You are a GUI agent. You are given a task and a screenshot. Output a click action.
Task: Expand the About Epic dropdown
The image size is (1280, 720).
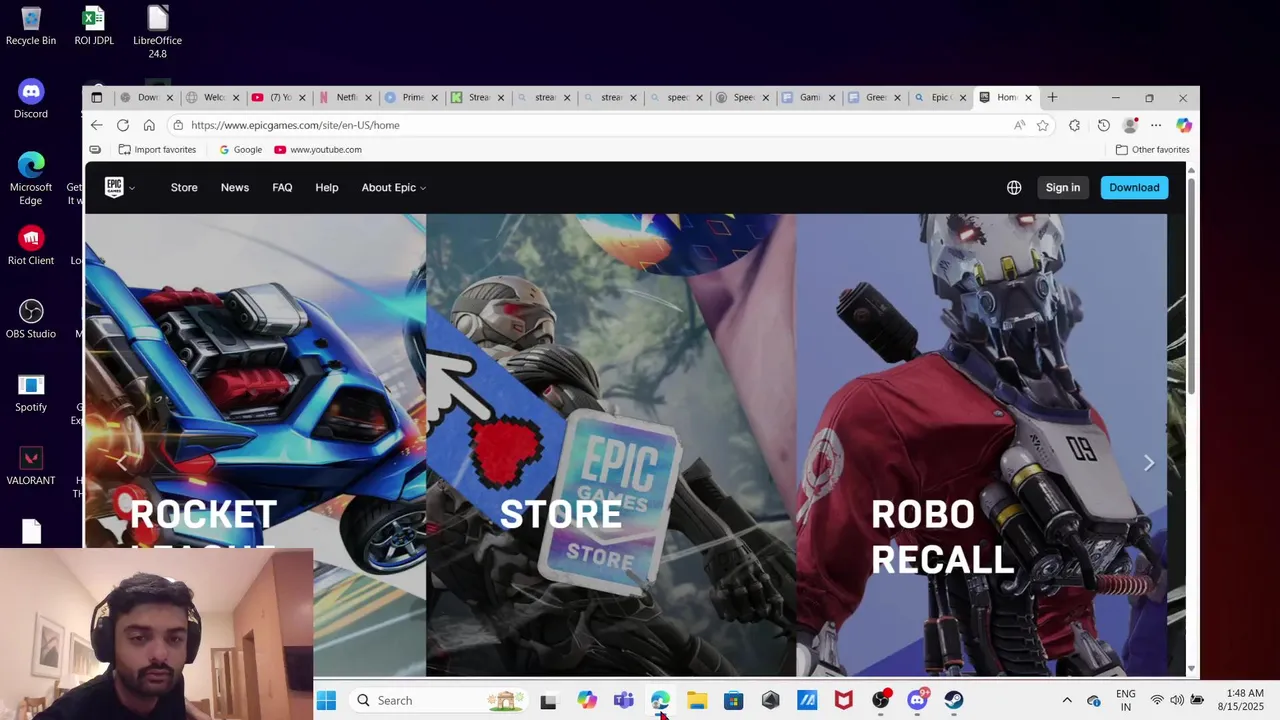point(394,187)
